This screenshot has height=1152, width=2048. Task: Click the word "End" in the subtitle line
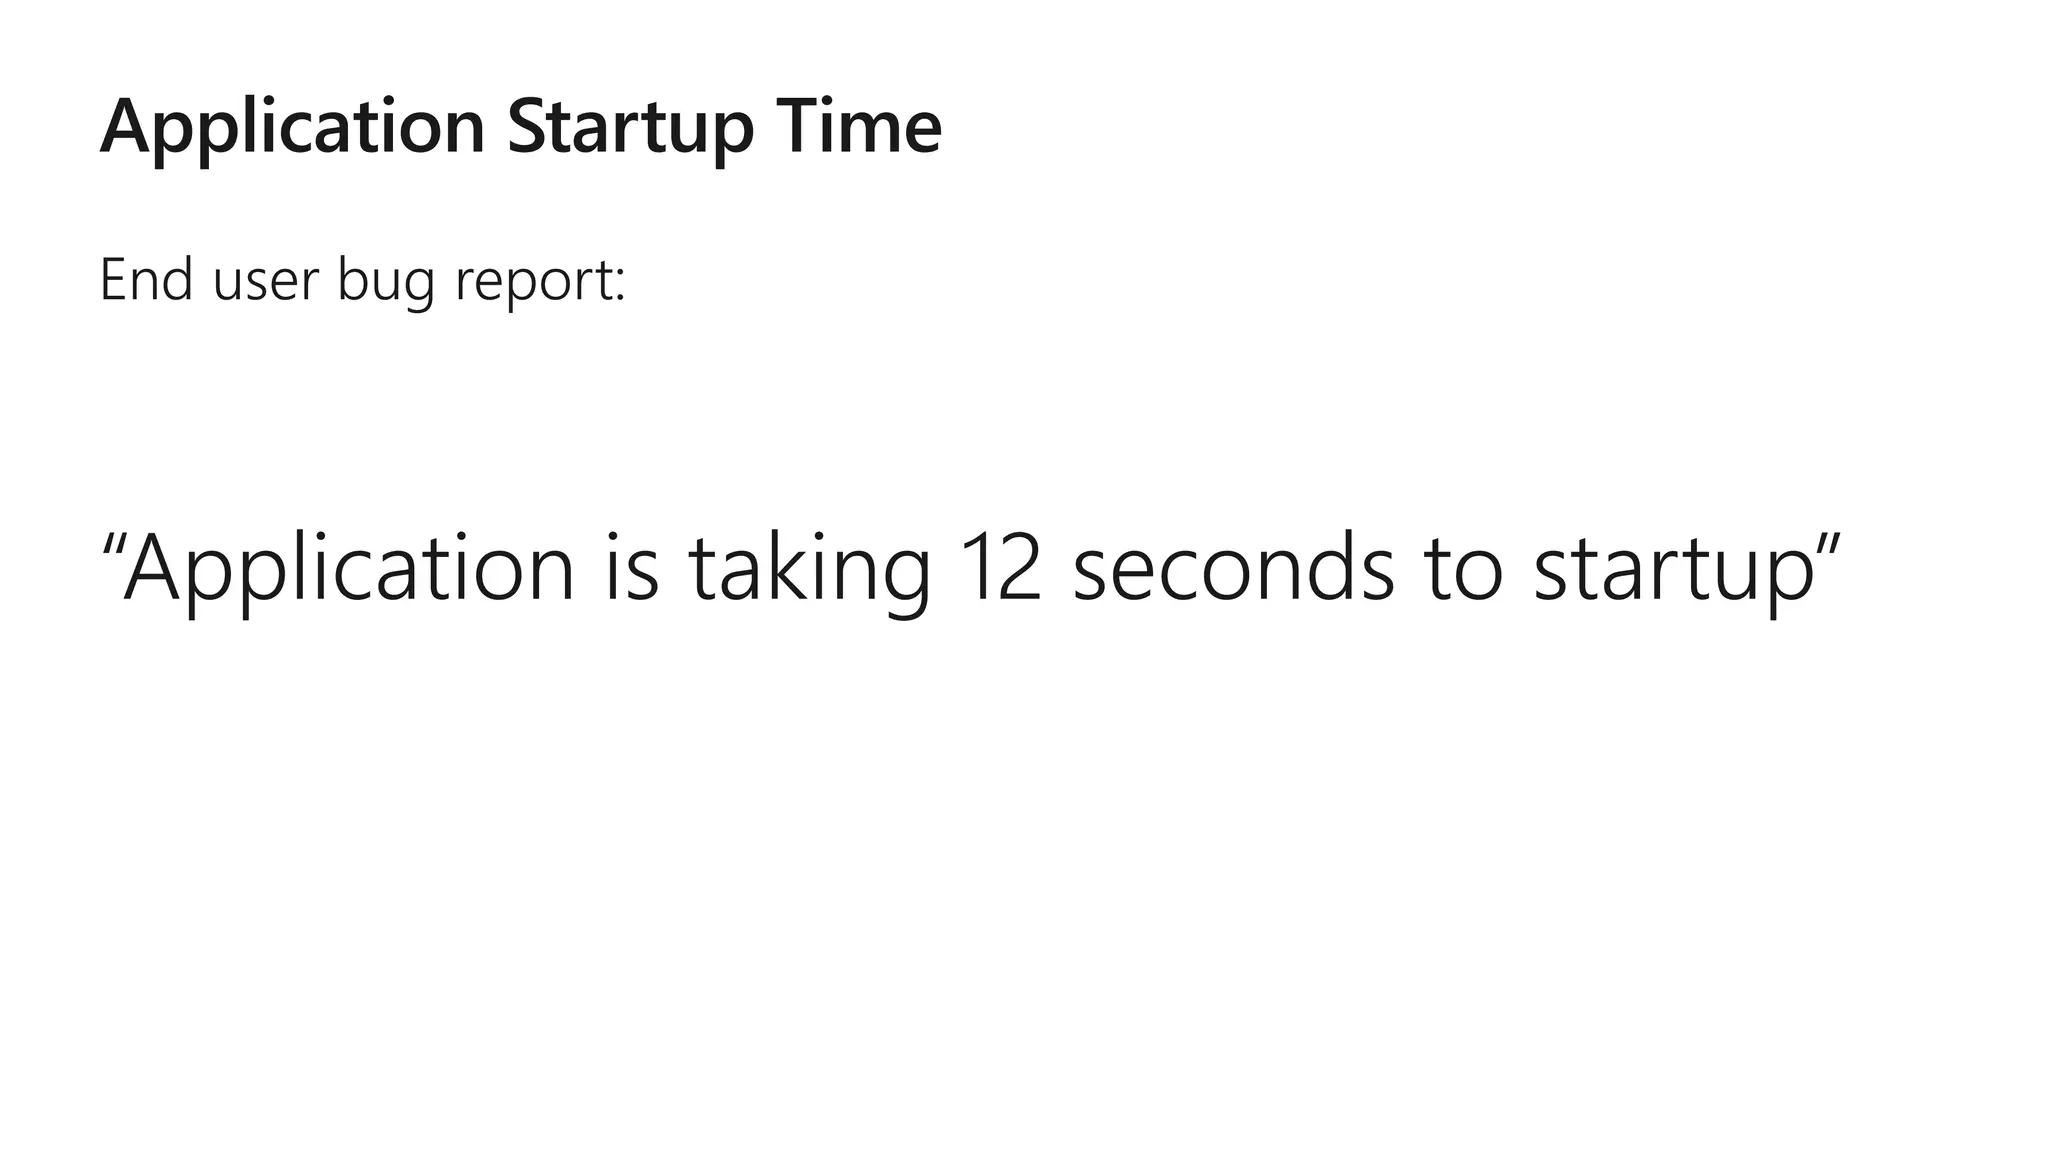click(146, 279)
